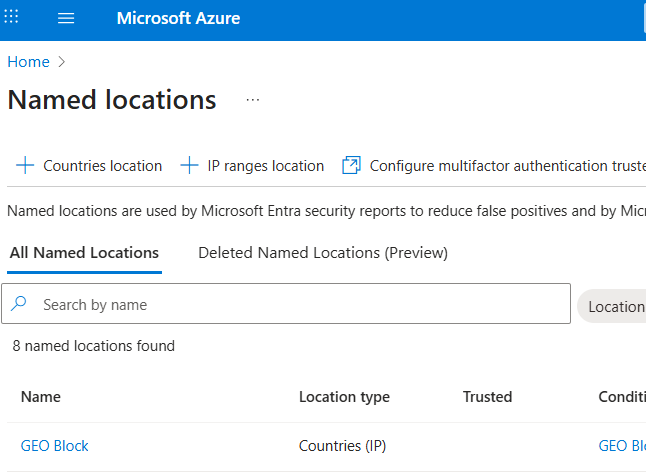Add an IP ranges location
Screen dimensions: 646x472
click(252, 166)
